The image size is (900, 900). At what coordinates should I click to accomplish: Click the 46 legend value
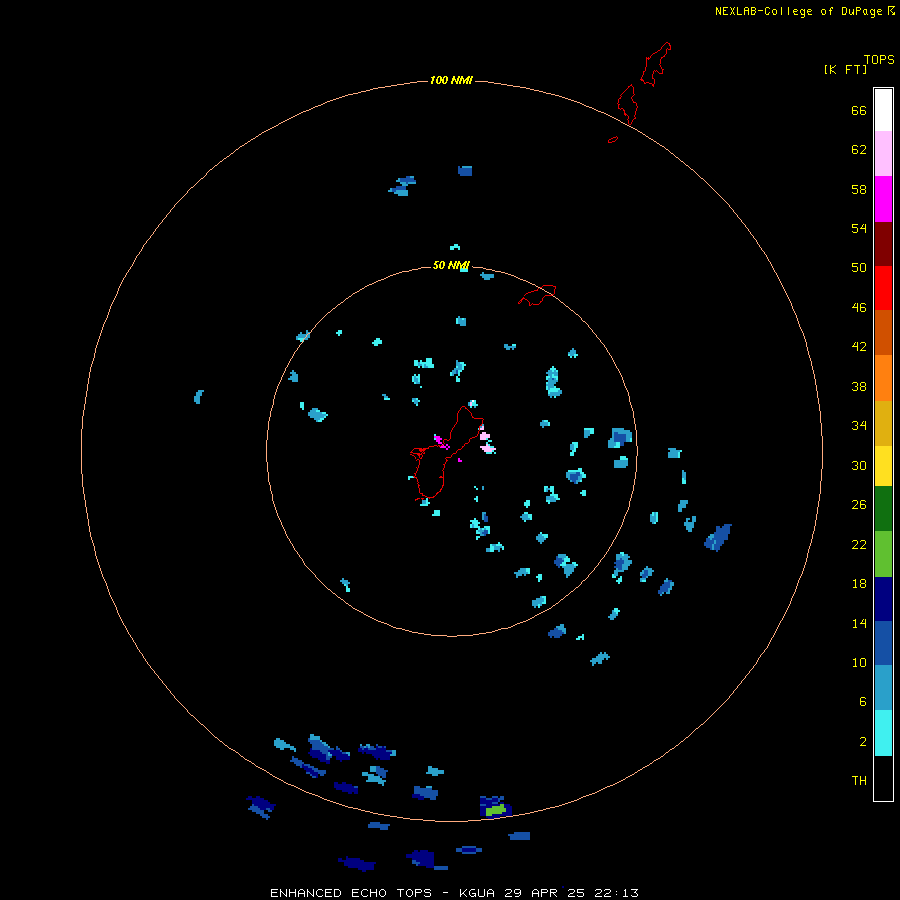tap(859, 308)
